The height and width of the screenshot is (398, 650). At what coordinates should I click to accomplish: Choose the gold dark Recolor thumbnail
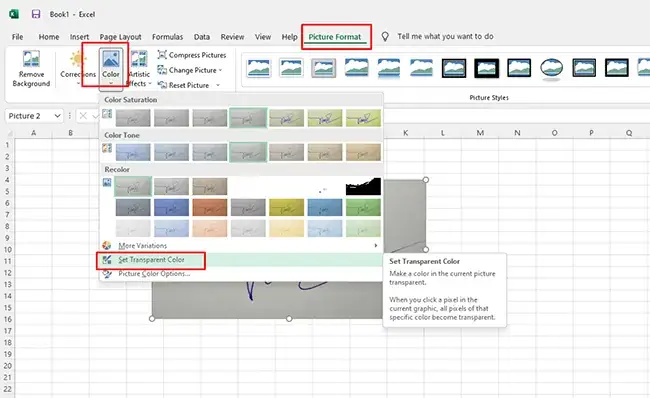[x=286, y=207]
